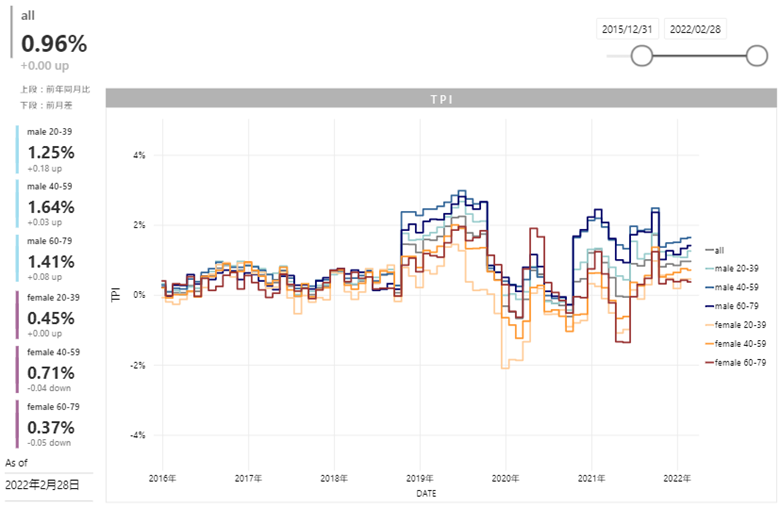Select 'male 40-59' legend marker
The height and width of the screenshot is (507, 780).
point(710,287)
